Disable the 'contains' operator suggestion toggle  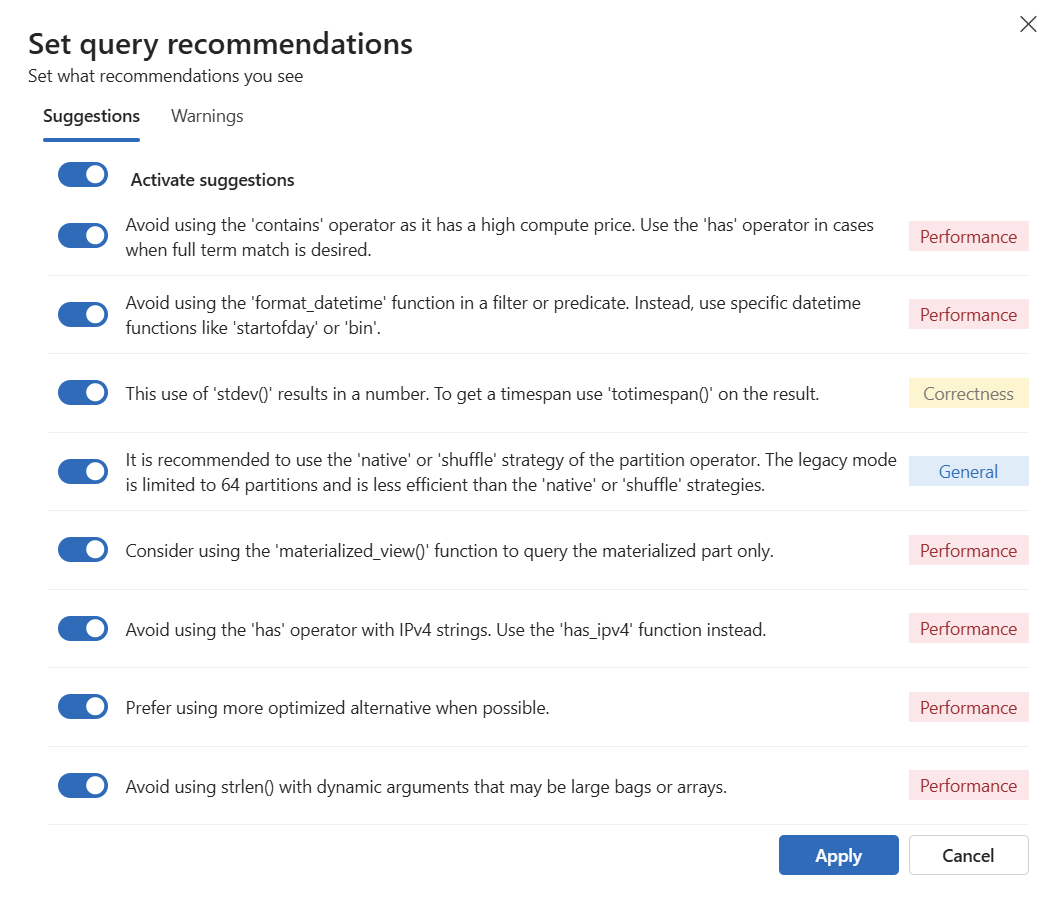[x=83, y=236]
